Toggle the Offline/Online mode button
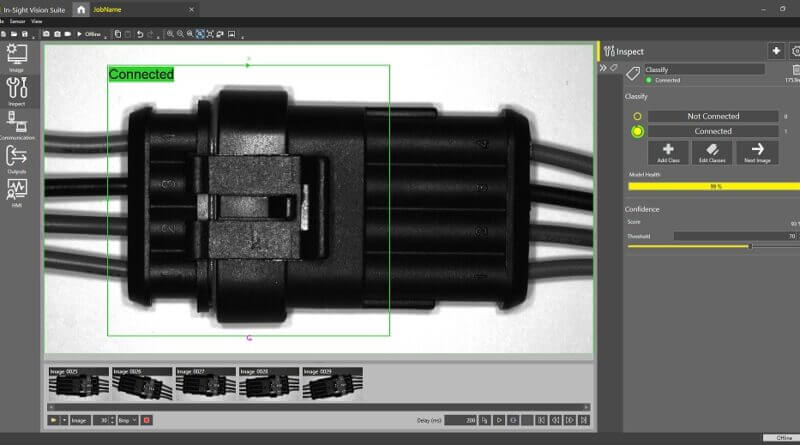Screen dimensions: 800x445 click(90, 34)
